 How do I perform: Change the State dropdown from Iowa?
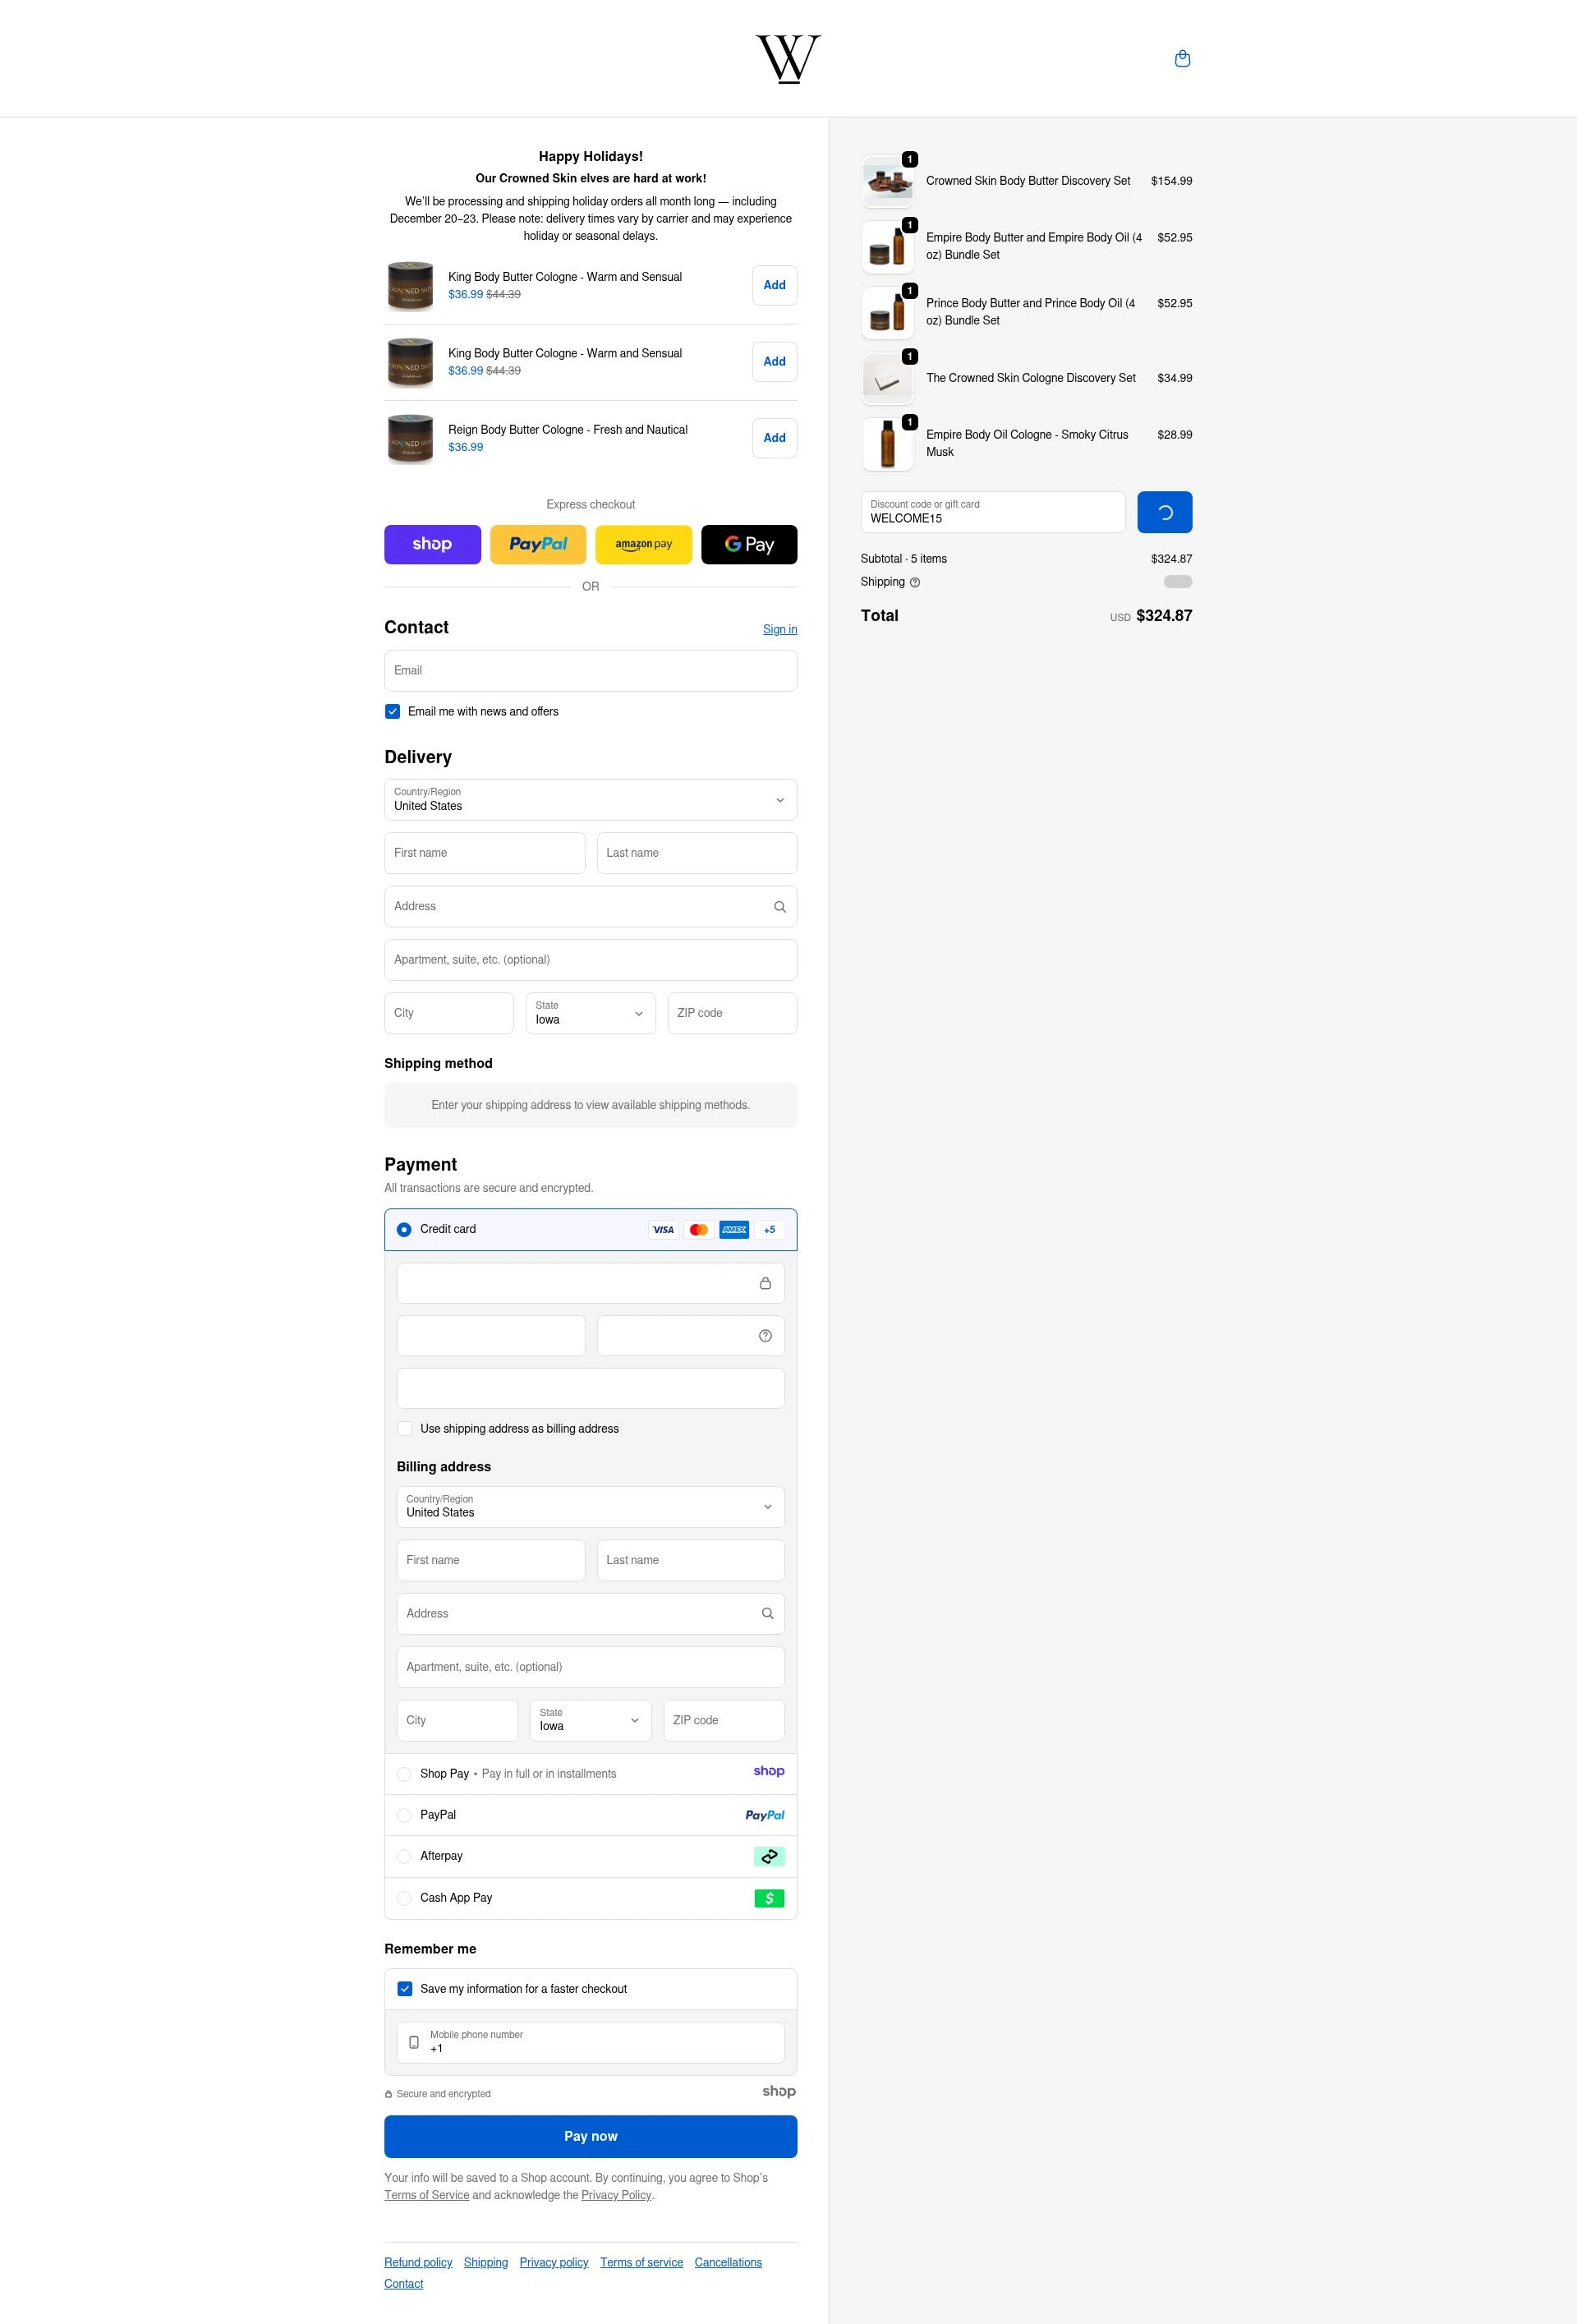click(x=590, y=1013)
